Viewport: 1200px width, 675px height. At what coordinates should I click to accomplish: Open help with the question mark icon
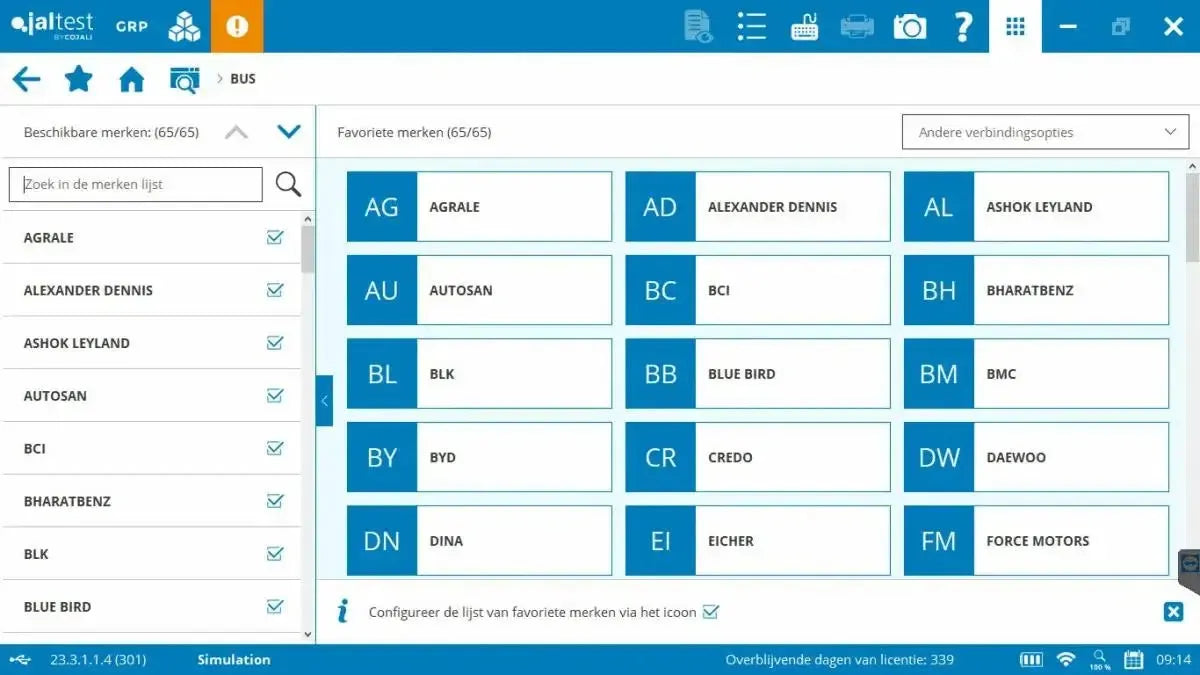pos(962,26)
